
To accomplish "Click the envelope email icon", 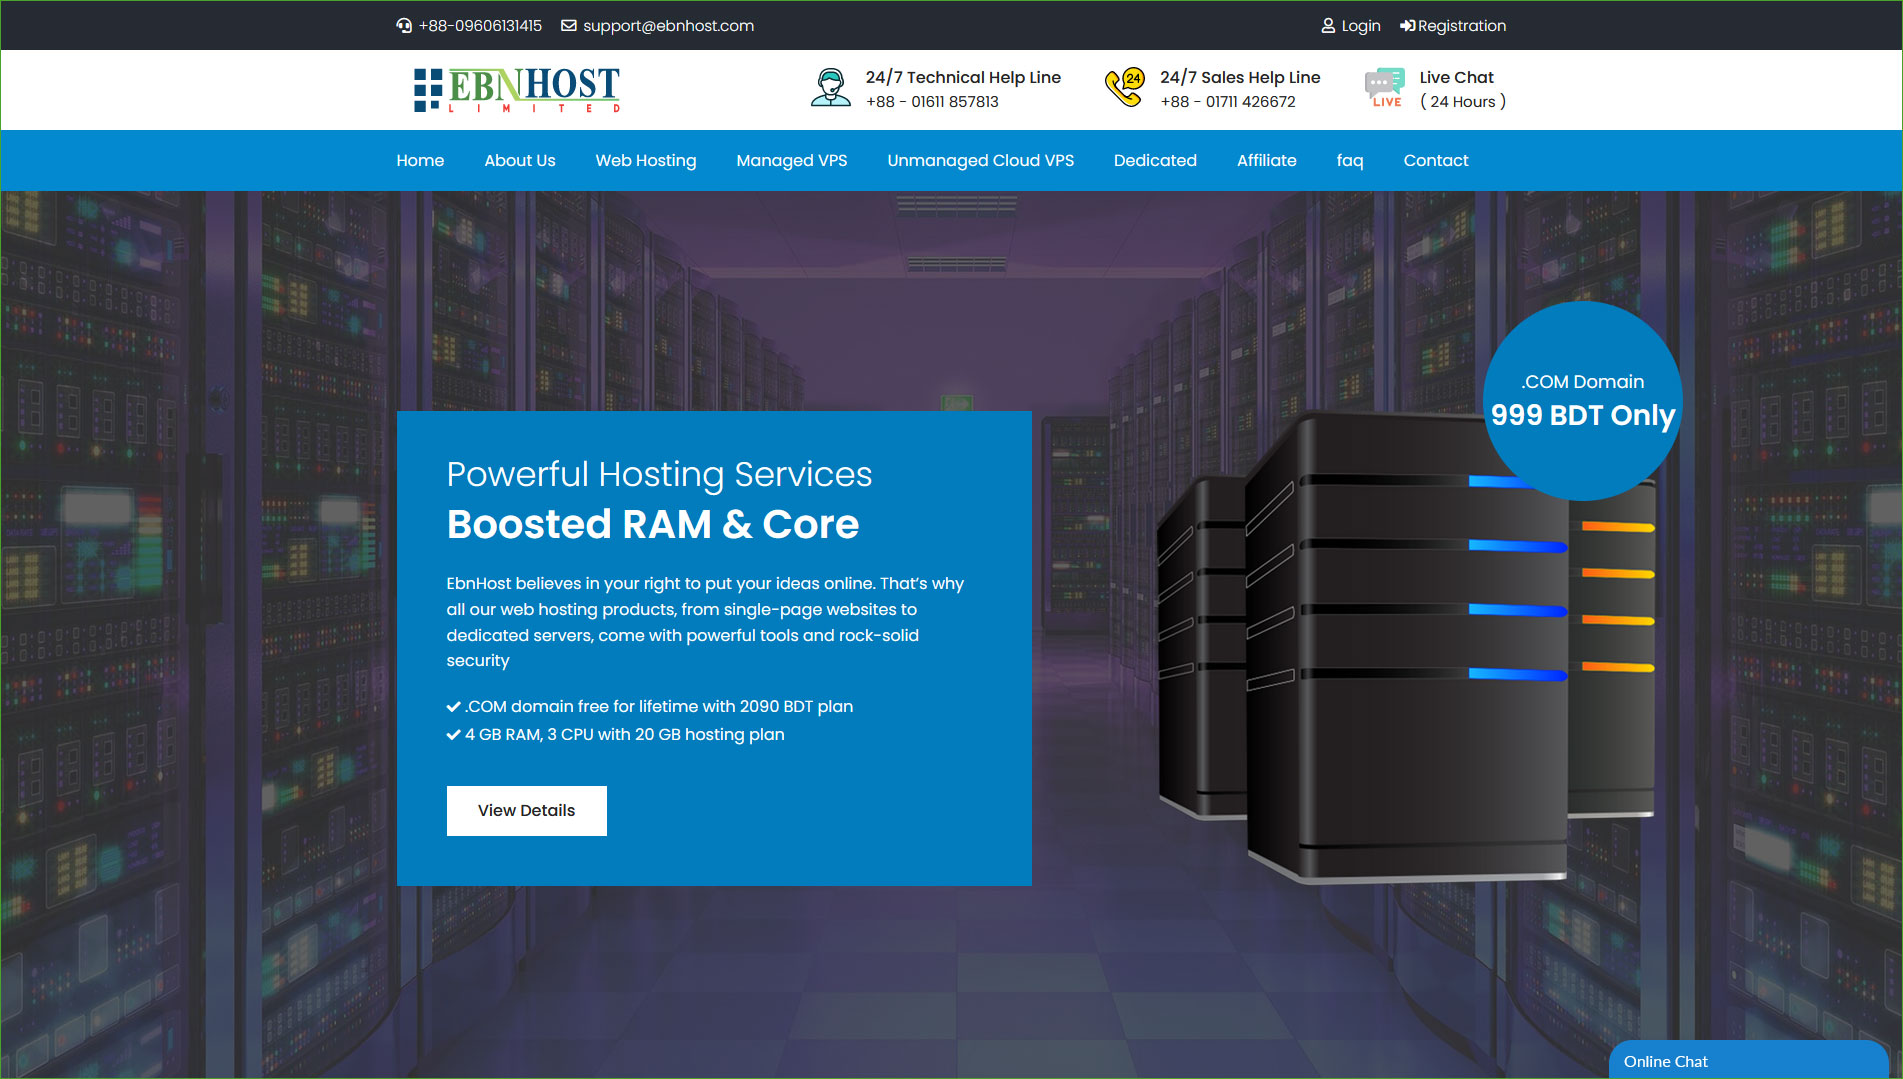I will 569,26.
